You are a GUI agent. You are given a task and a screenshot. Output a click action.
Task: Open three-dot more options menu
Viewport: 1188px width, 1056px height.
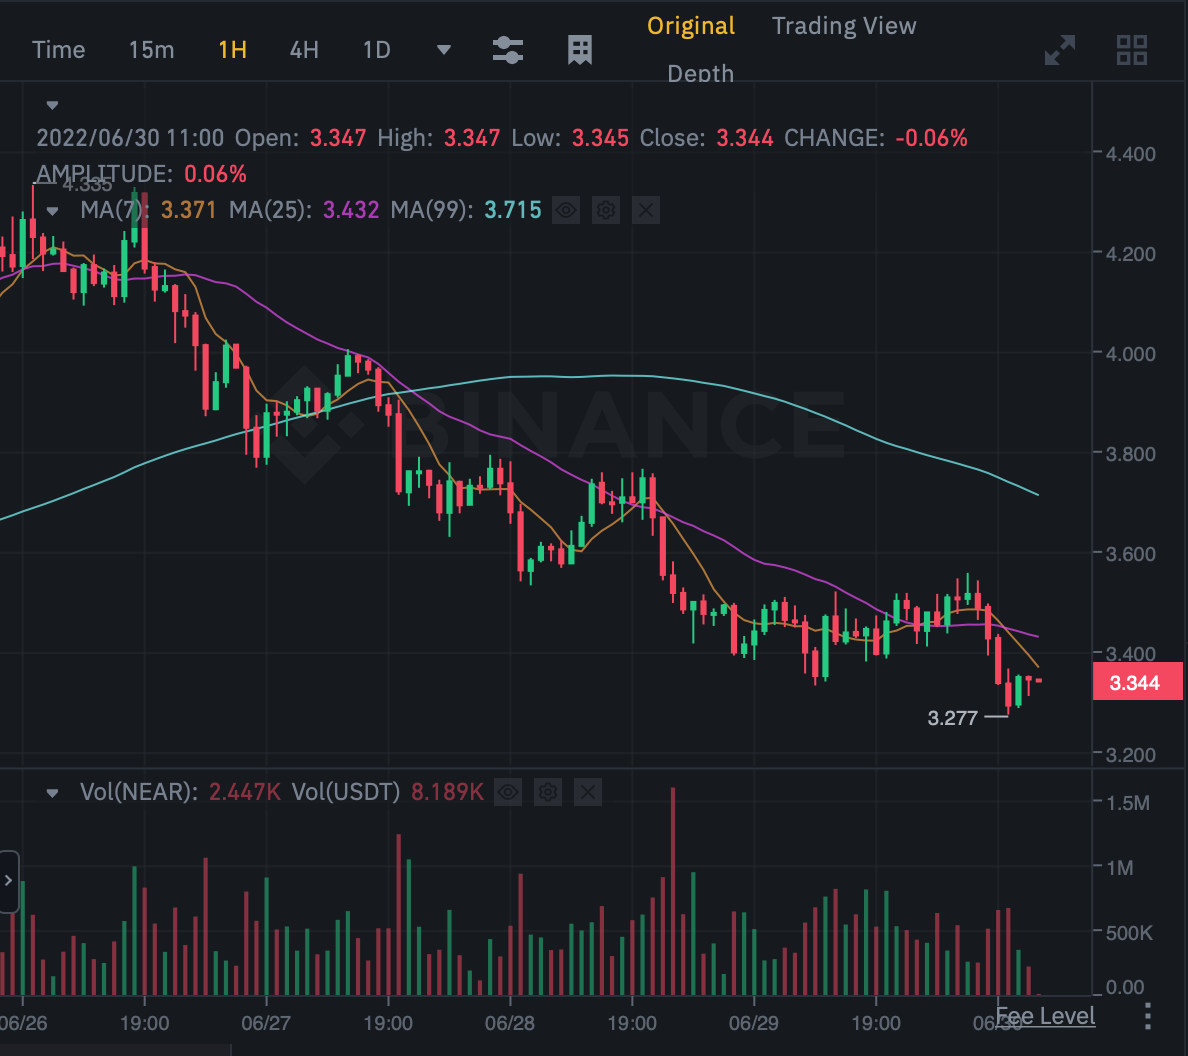coord(1147,1016)
